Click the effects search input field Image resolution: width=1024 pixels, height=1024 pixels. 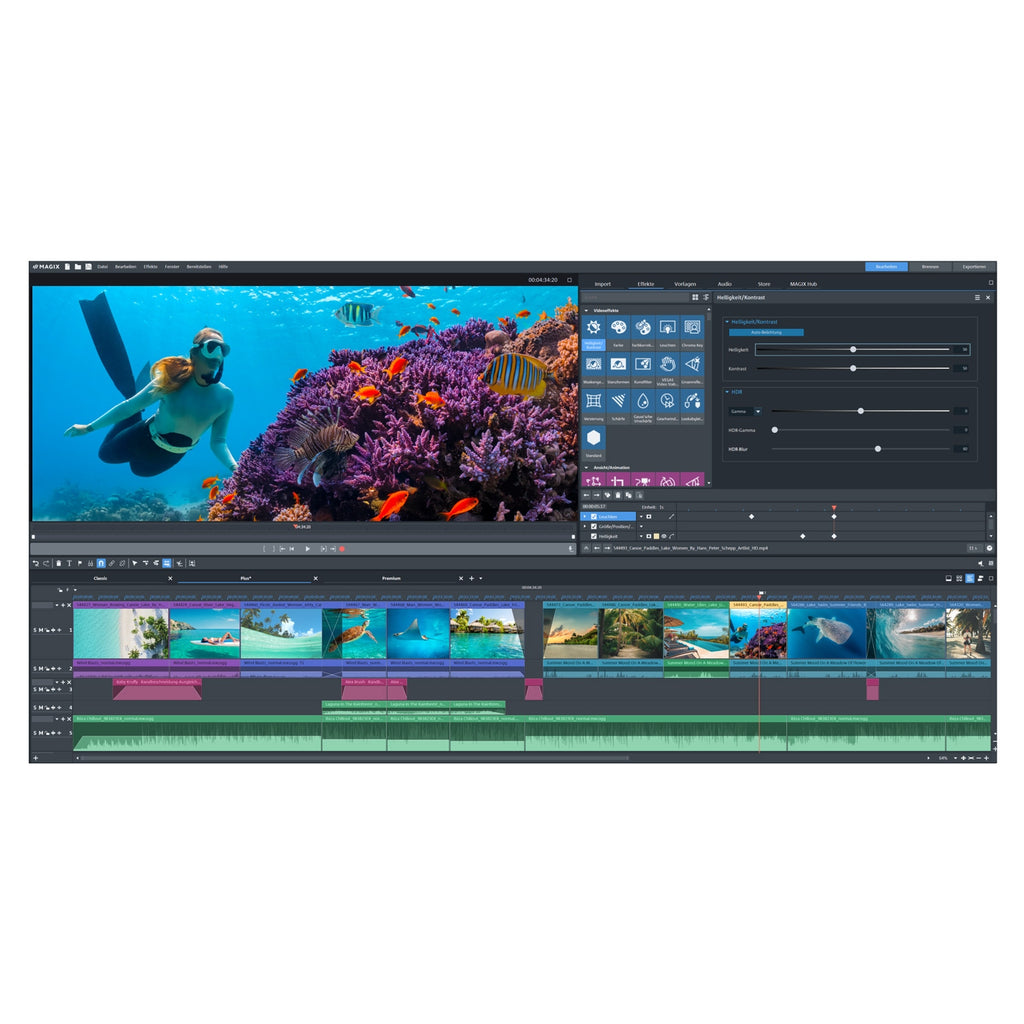(x=635, y=297)
